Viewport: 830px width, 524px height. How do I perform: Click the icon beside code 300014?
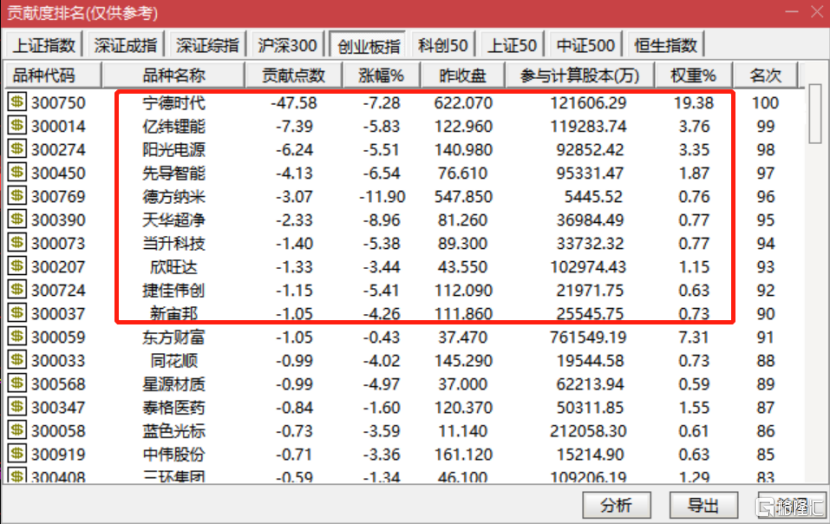(x=17, y=125)
